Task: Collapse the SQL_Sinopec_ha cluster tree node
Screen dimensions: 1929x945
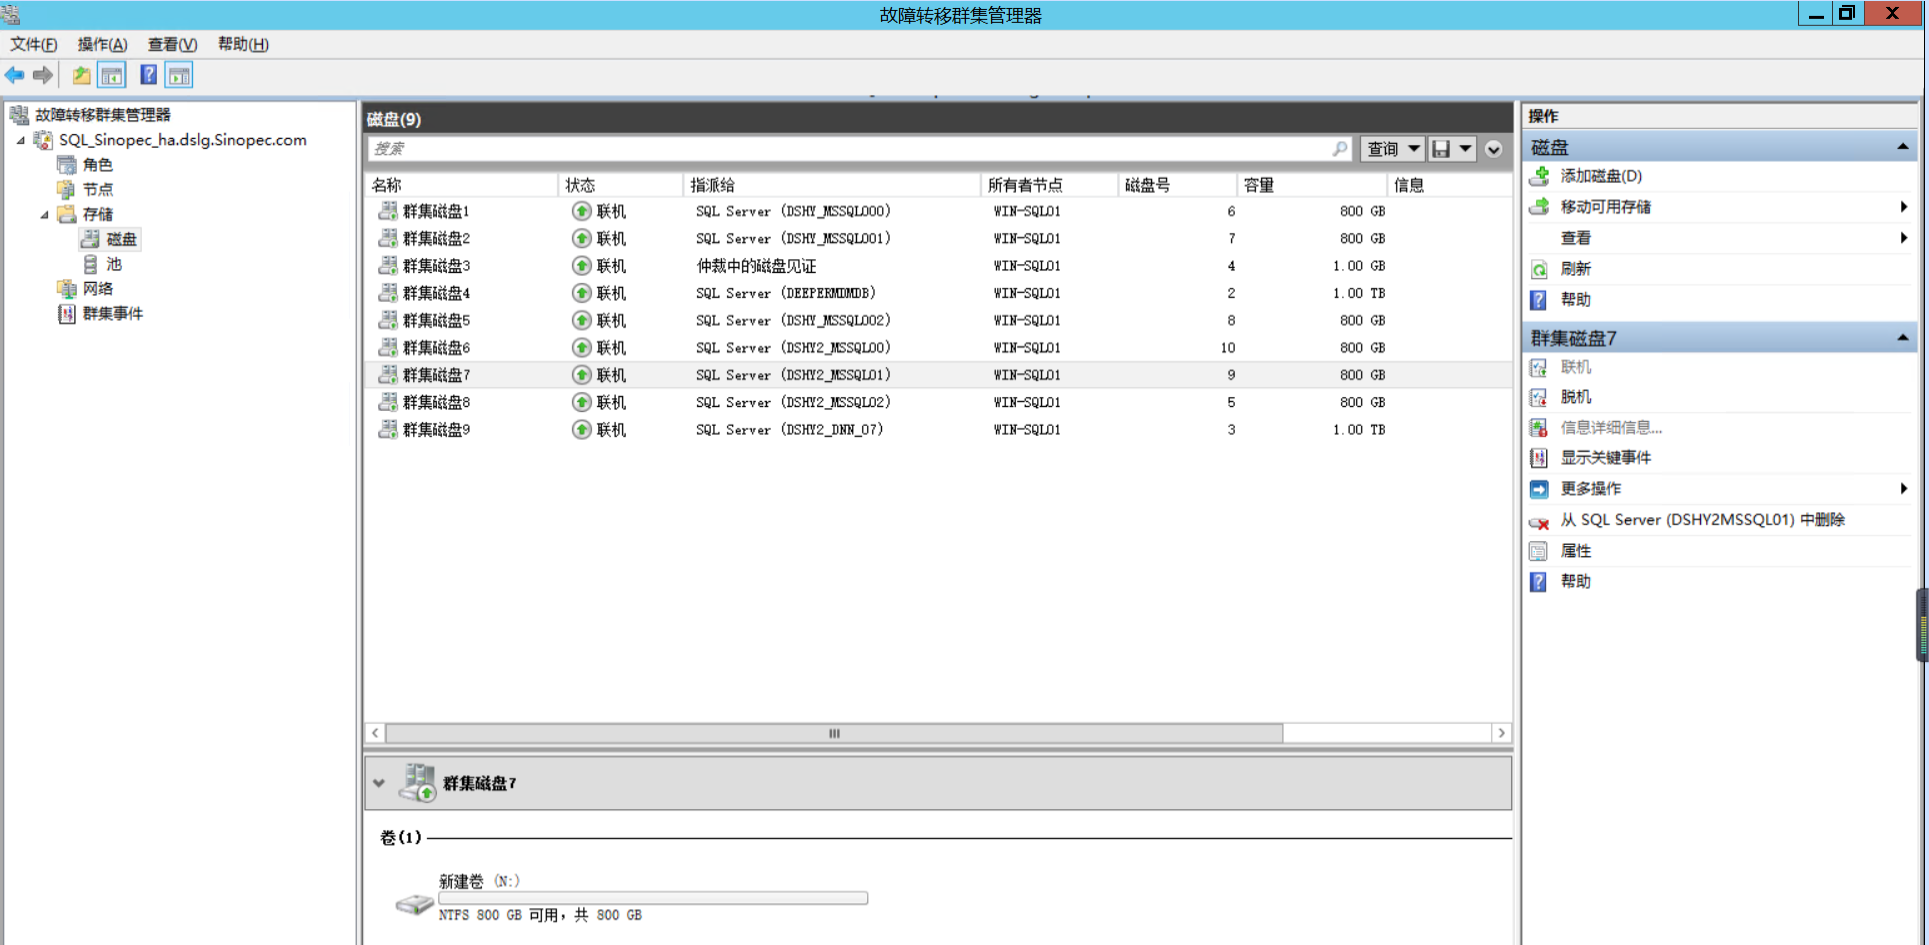Action: tap(20, 140)
